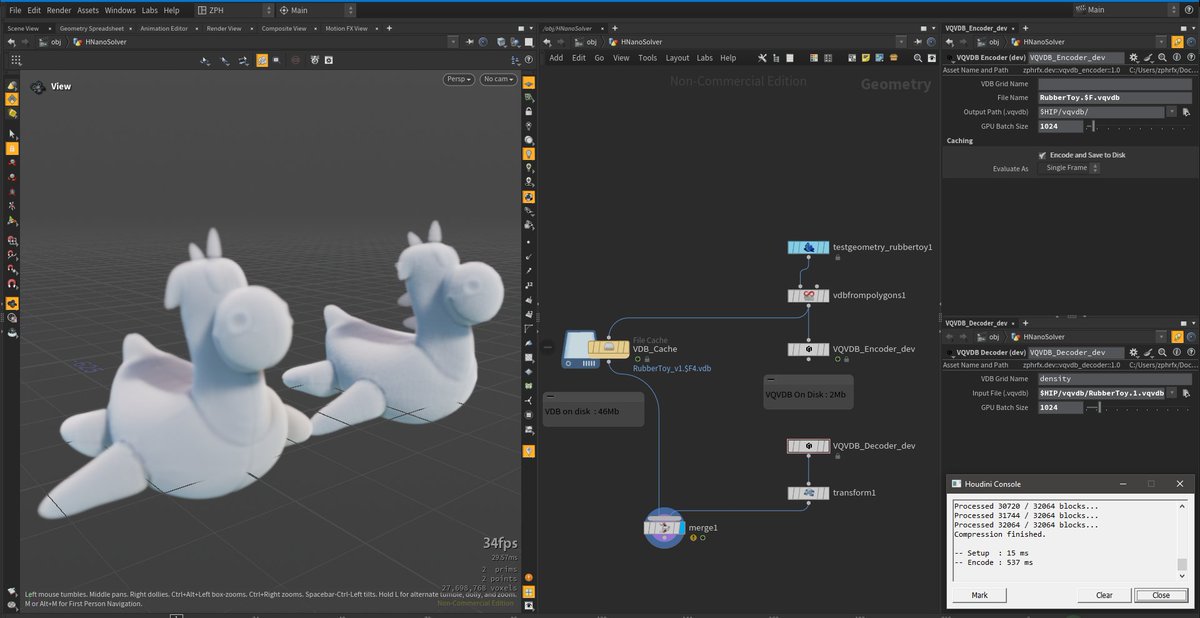Open the VQVDB Encoder gear settings menu
The height and width of the screenshot is (618, 1200).
(1133, 58)
